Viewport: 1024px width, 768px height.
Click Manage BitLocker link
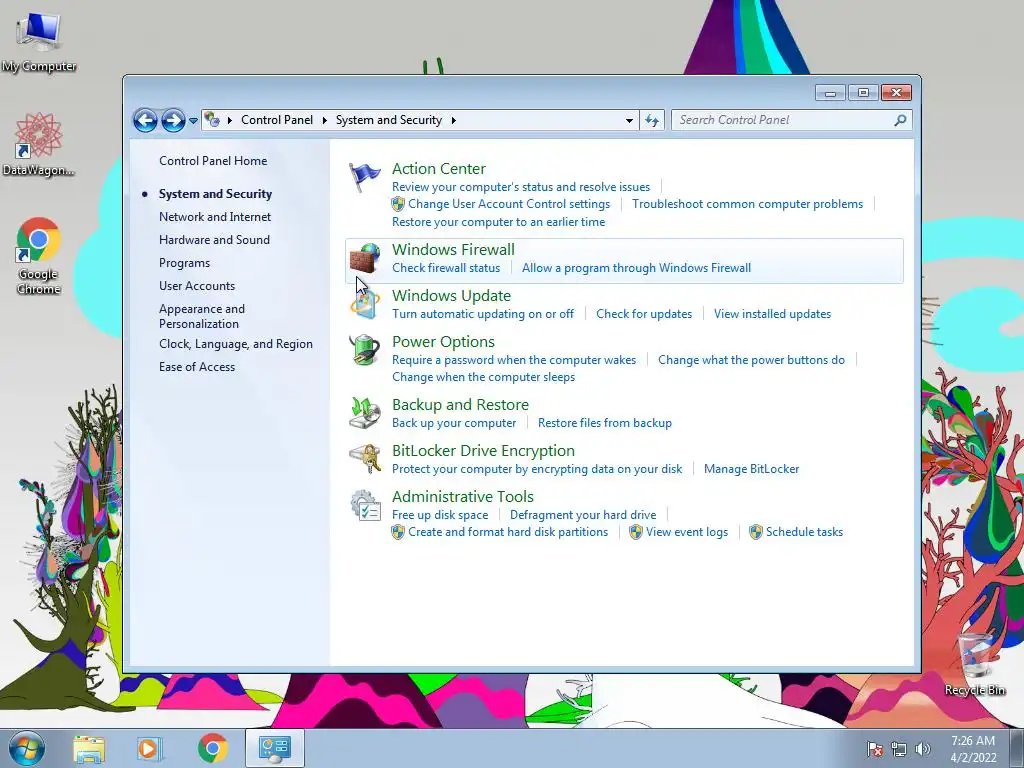click(751, 469)
